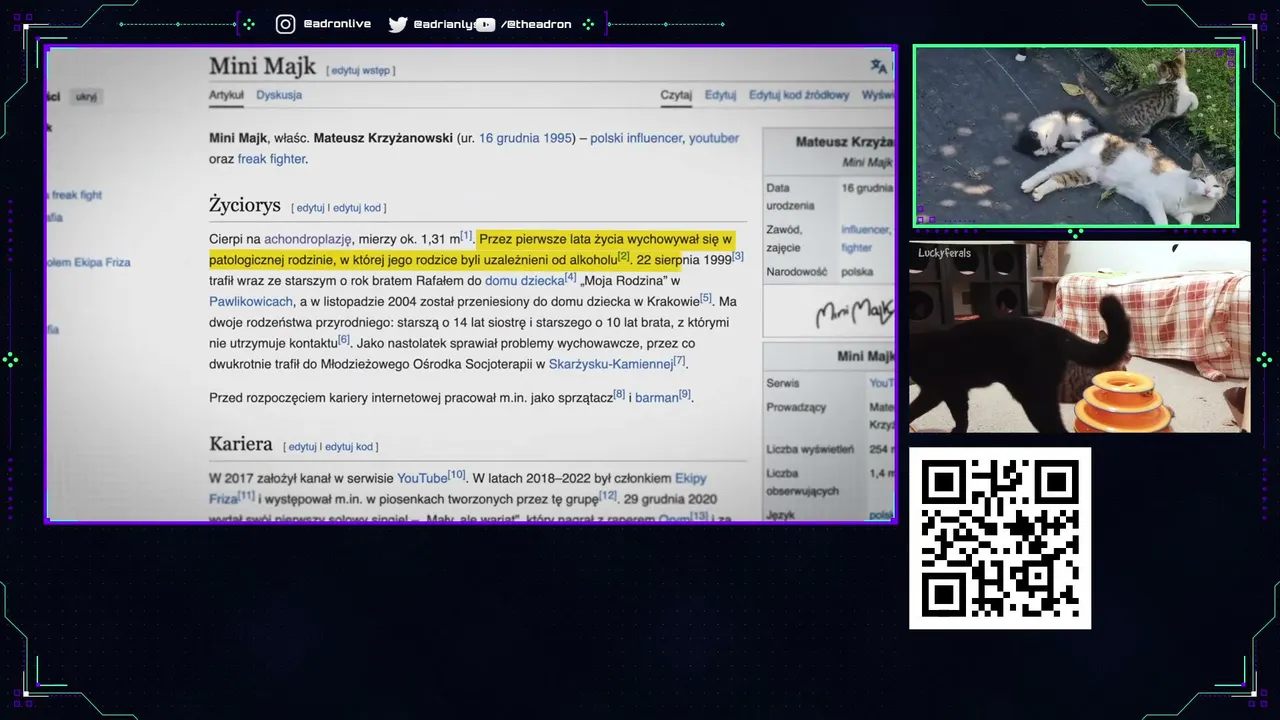Viewport: 1280px width, 720px height.
Task: Open the 'influencer' link in the infobox
Action: point(865,230)
